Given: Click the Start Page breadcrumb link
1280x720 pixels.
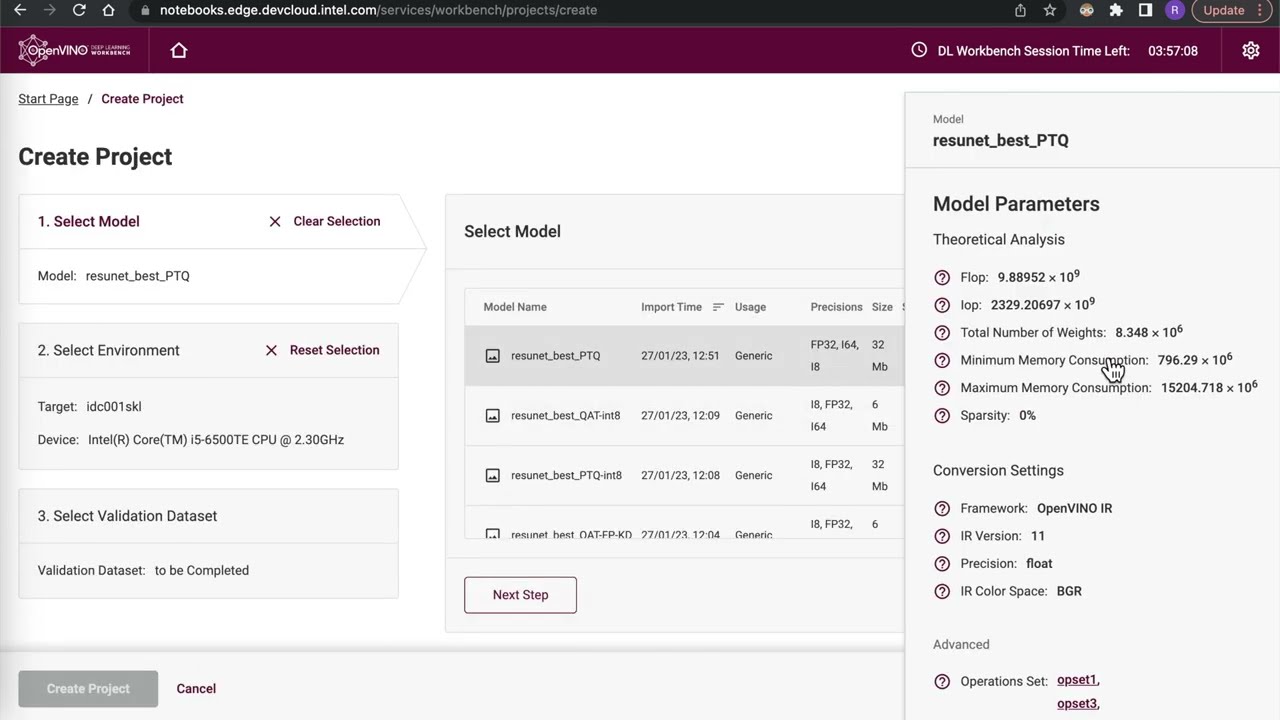Looking at the screenshot, I should (48, 99).
